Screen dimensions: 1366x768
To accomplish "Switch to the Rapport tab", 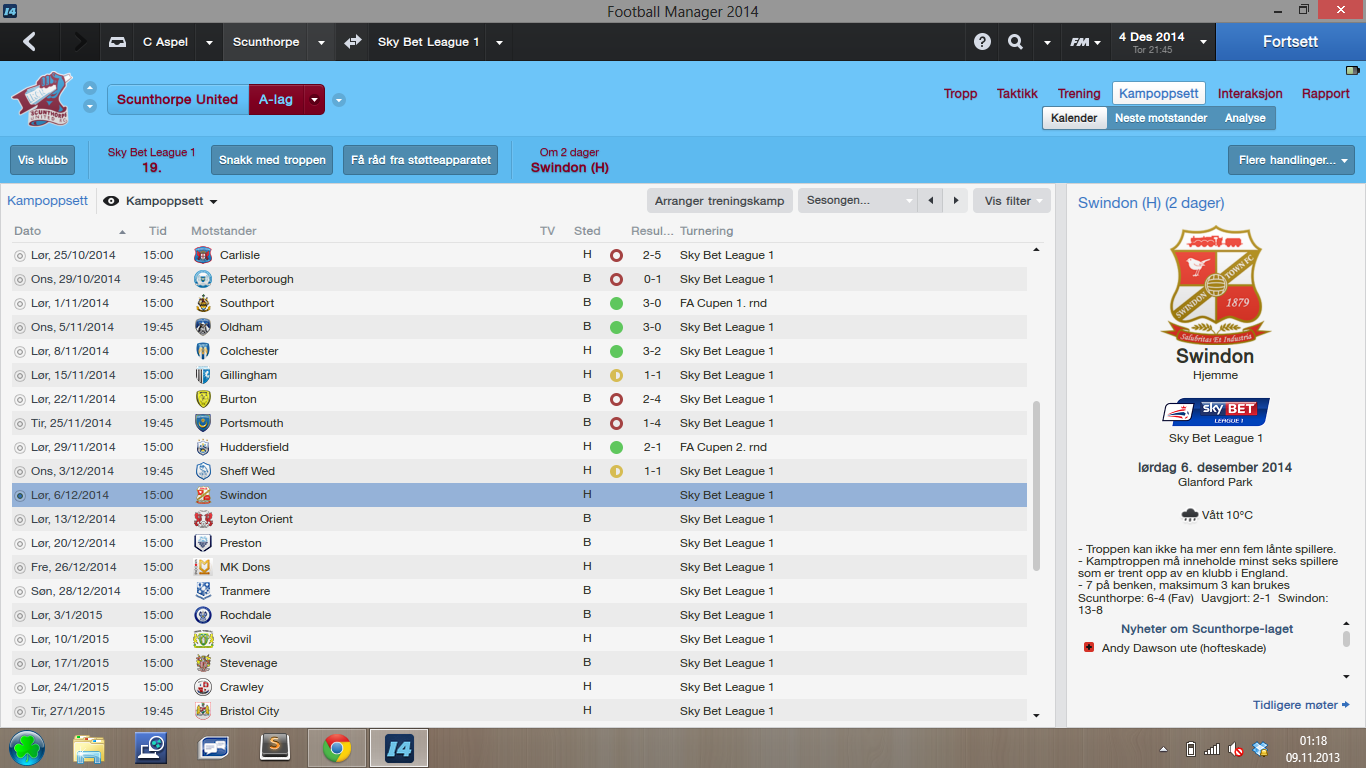I will point(1326,93).
